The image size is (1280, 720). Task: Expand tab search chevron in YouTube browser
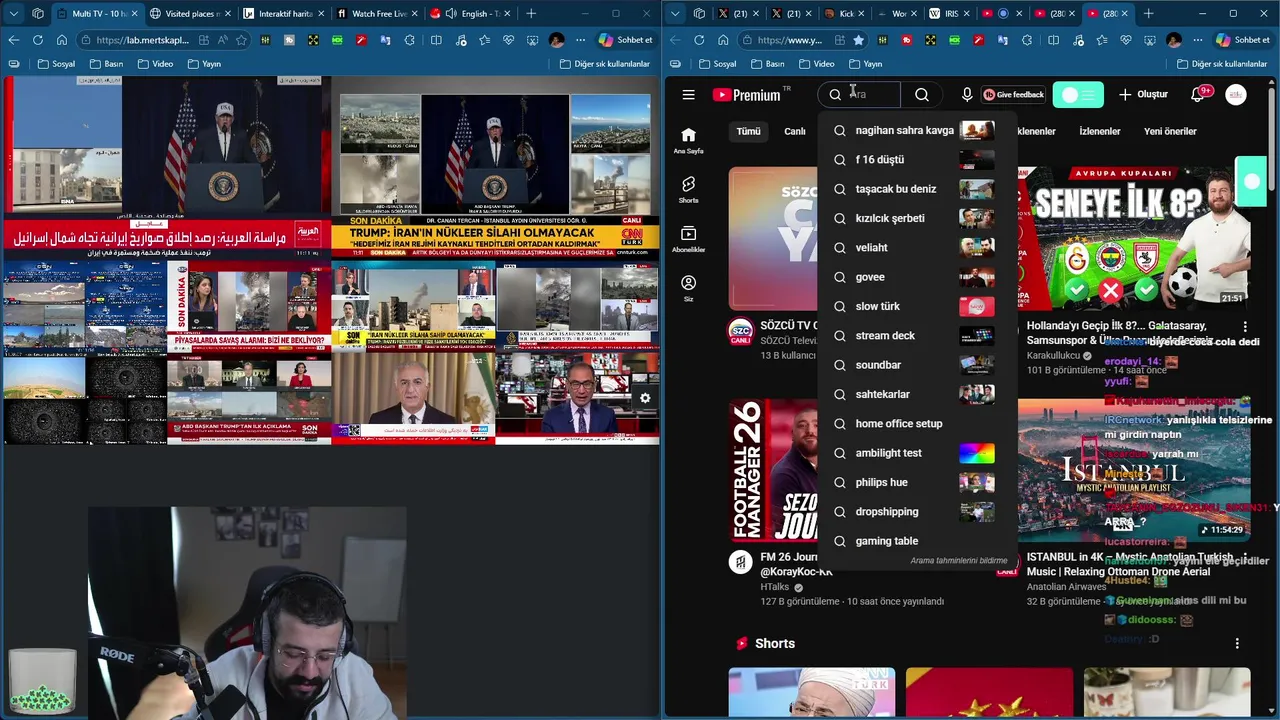point(675,13)
